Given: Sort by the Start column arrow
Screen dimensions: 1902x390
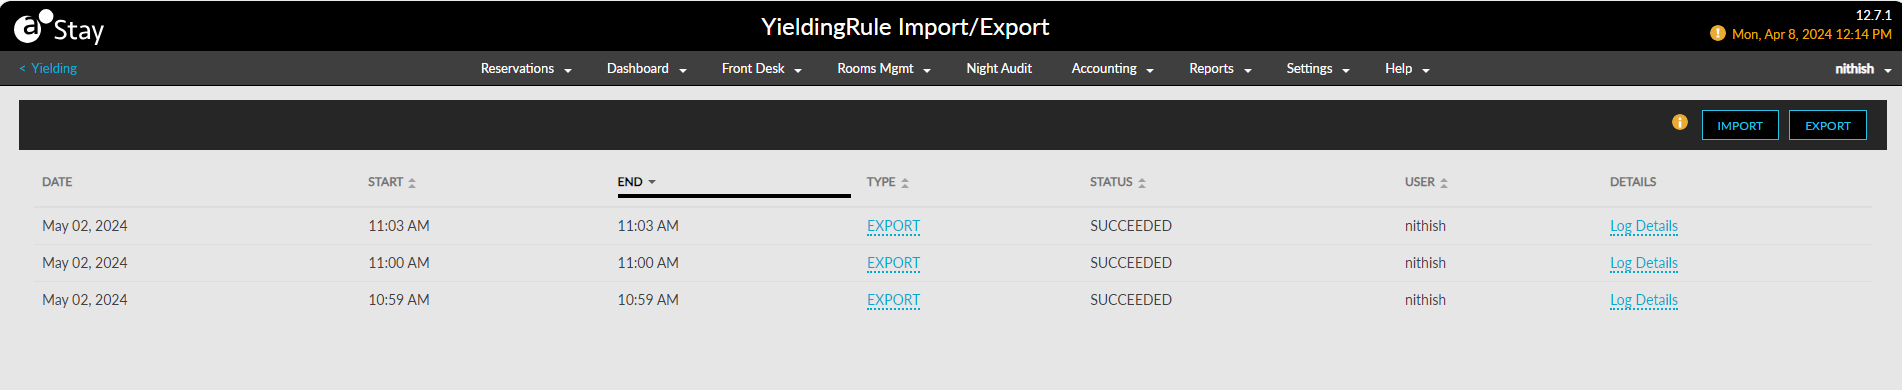Looking at the screenshot, I should click(x=412, y=182).
